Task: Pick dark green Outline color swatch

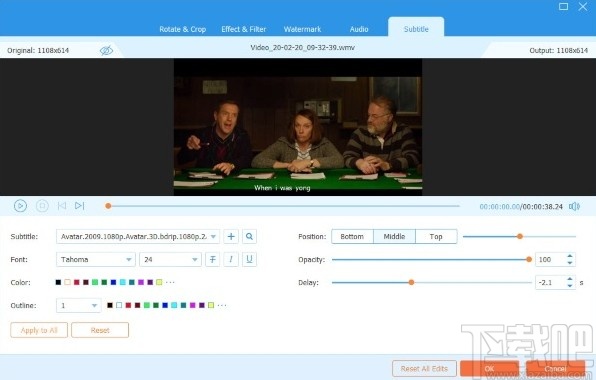Action: tap(156, 305)
